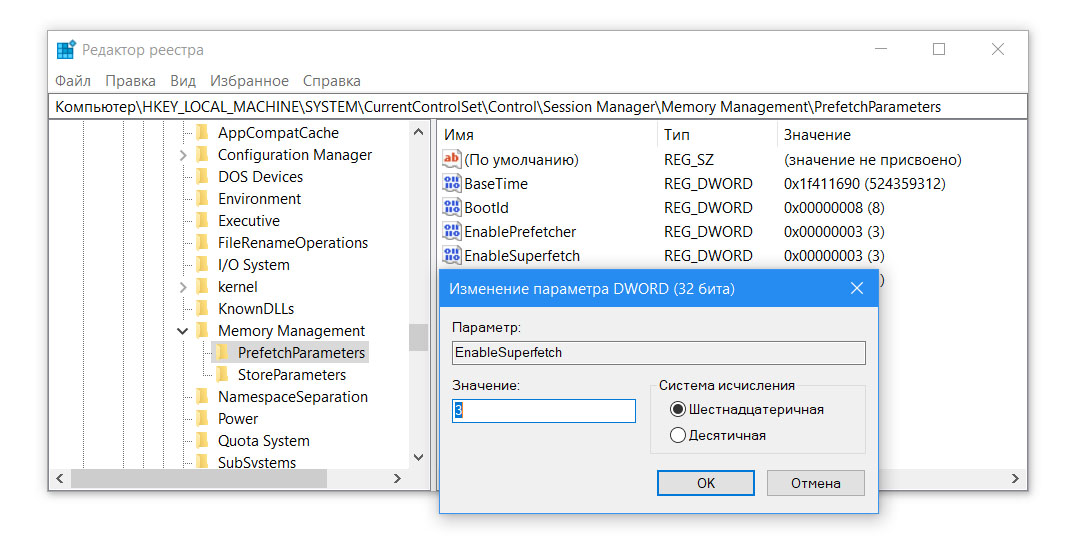
Task: Select the Десятичная radio button
Action: tap(678, 435)
